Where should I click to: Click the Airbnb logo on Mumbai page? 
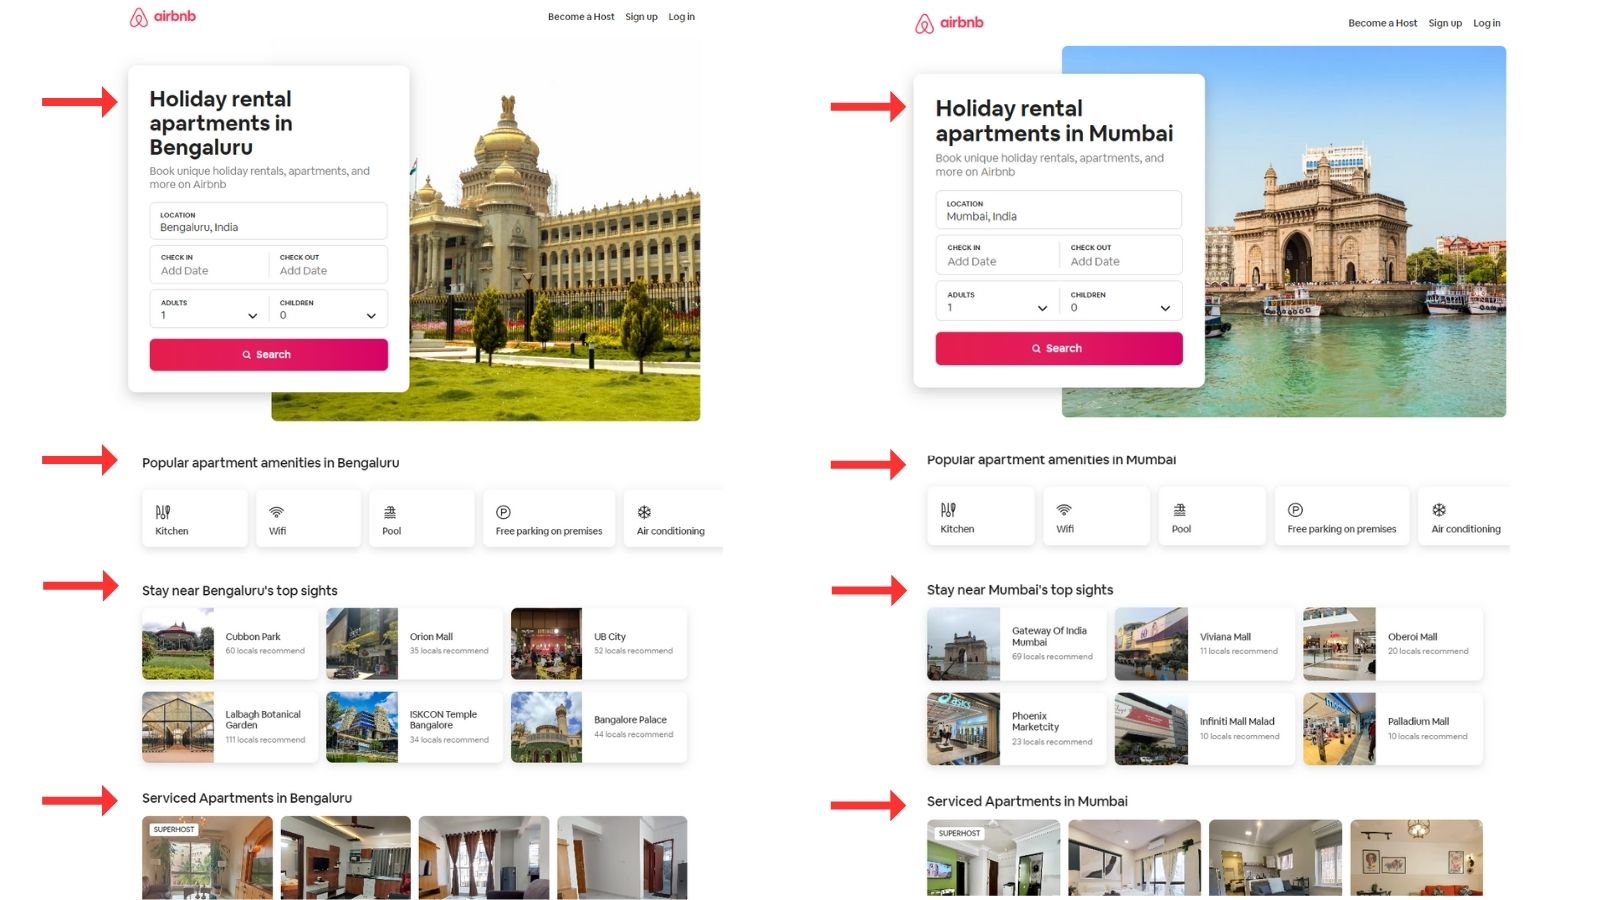[x=950, y=23]
